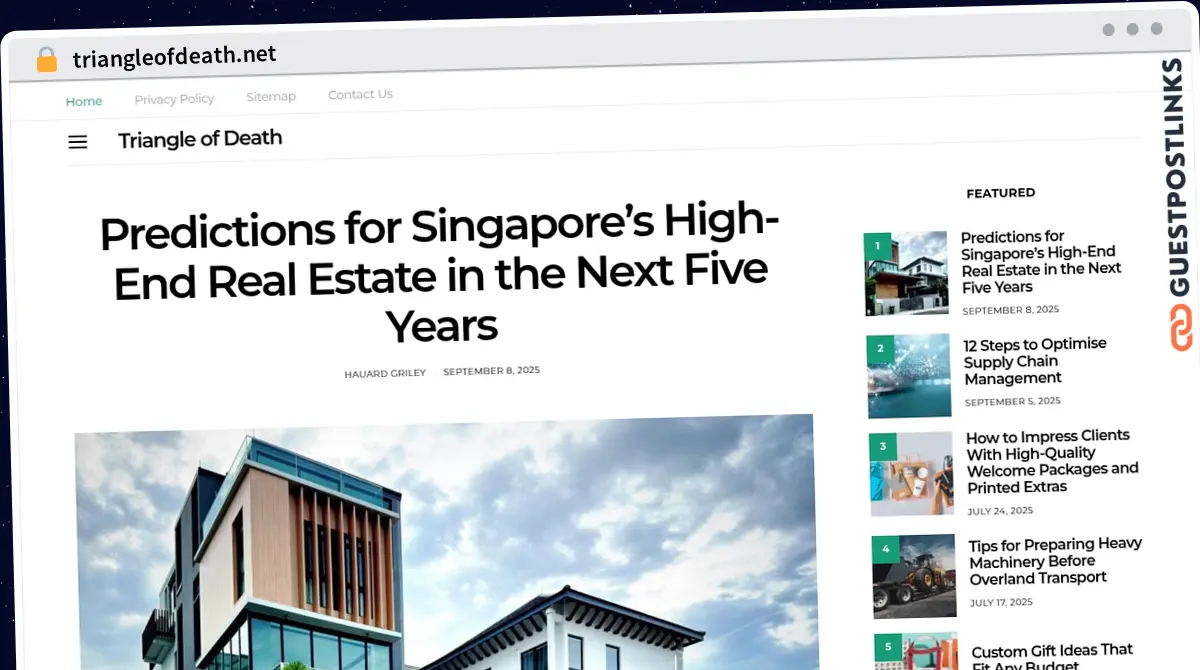Open 12 Steps to Optimise Supply Chain

pos(1035,361)
